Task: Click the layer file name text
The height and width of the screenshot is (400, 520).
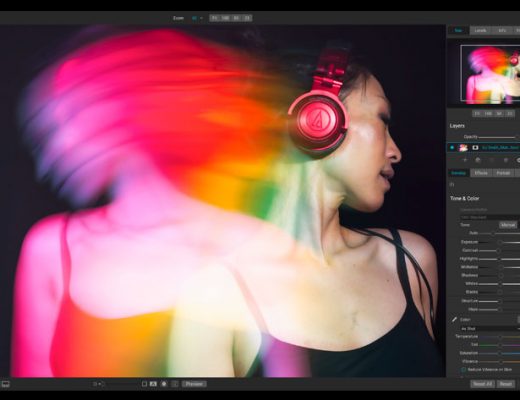Action: (x=501, y=147)
